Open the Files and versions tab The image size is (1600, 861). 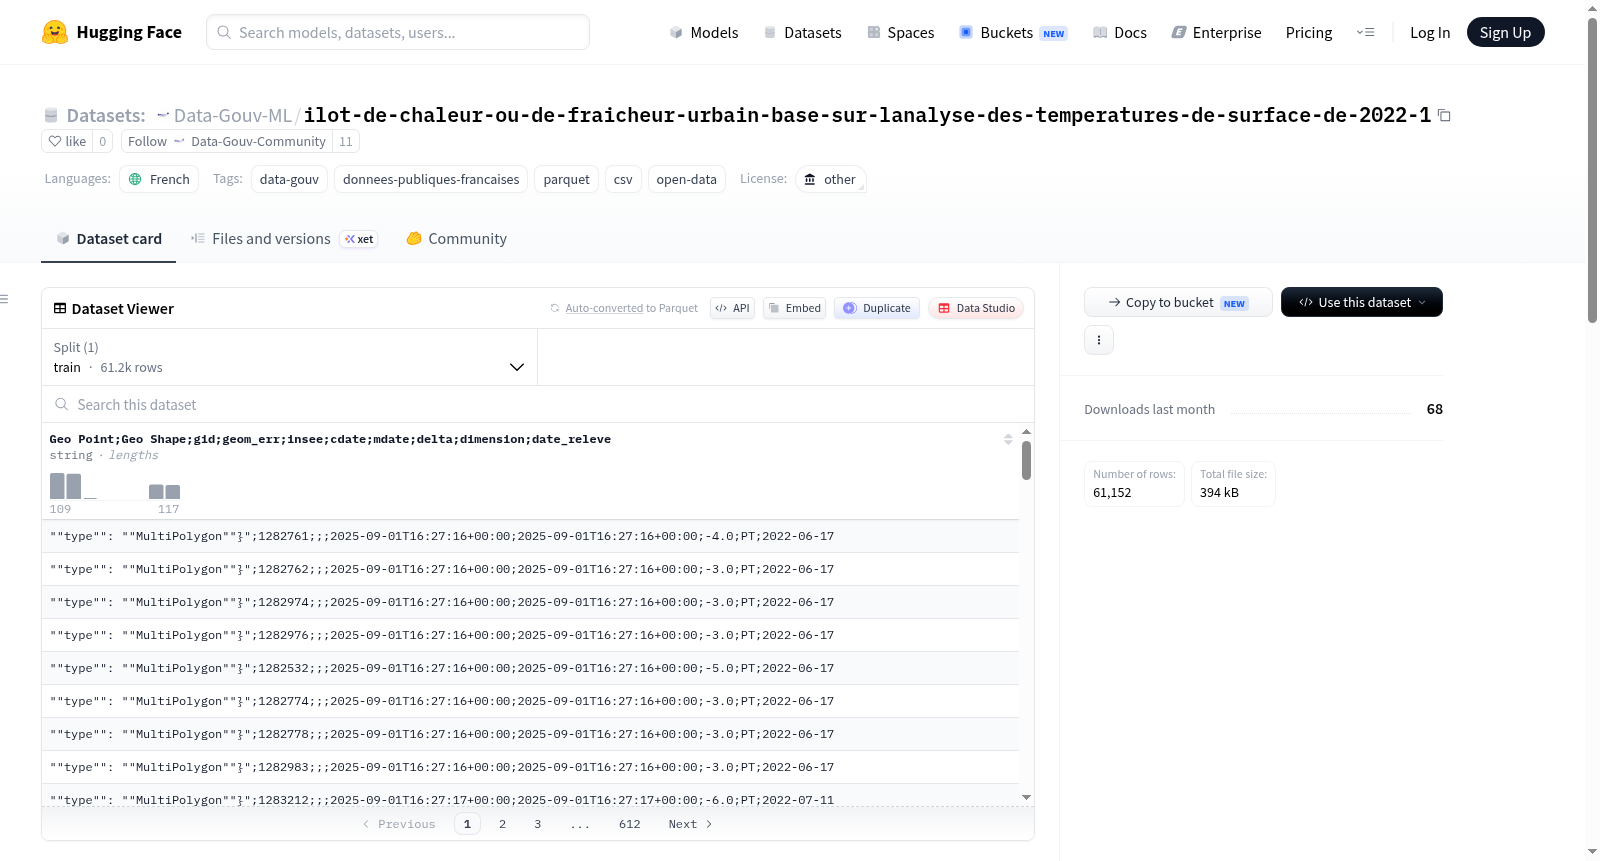click(284, 239)
